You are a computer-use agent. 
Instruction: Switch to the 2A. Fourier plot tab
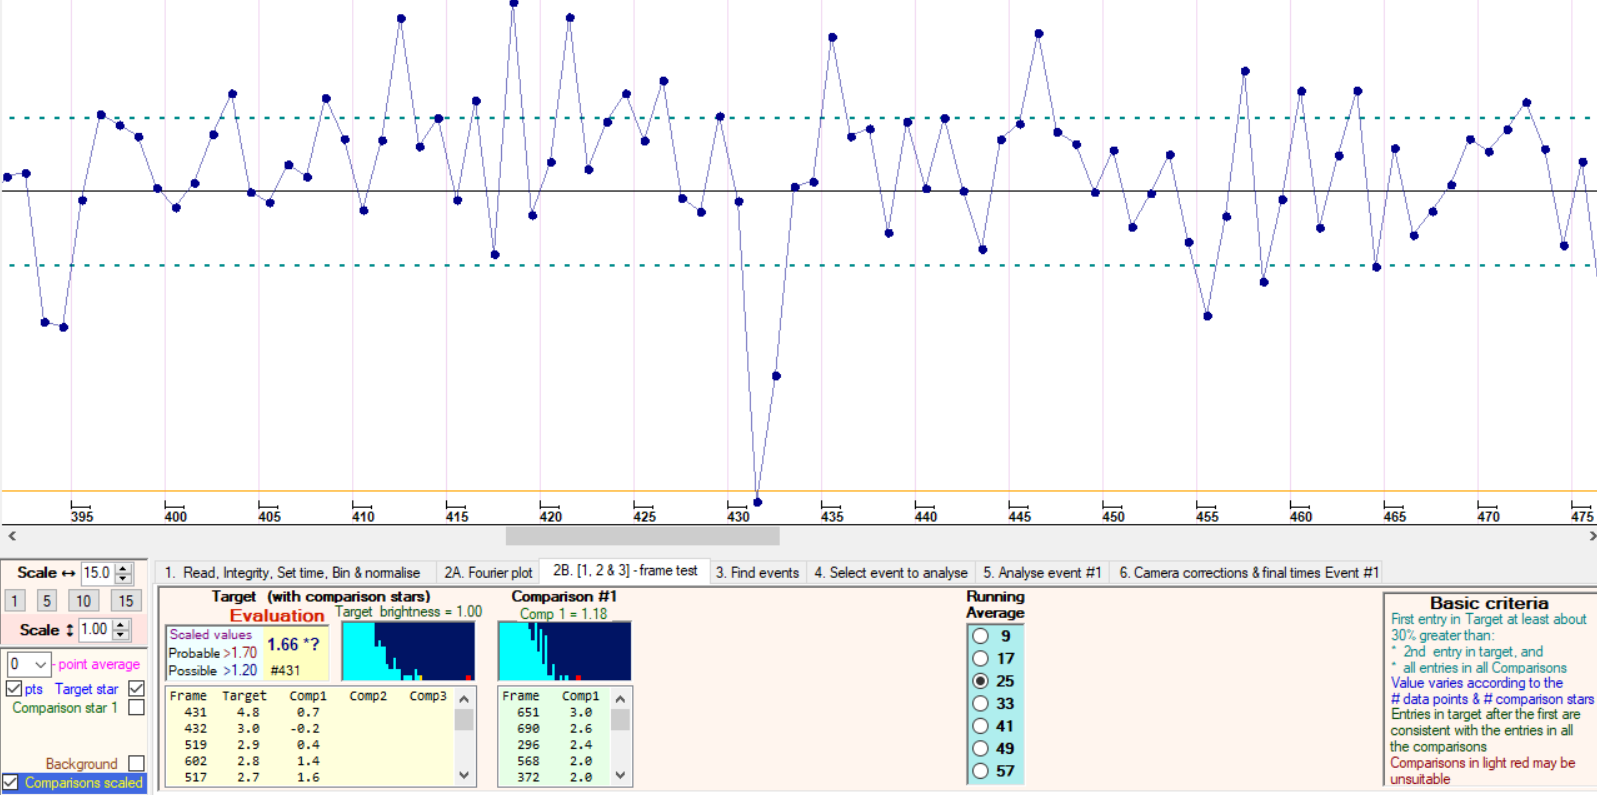[x=488, y=573]
